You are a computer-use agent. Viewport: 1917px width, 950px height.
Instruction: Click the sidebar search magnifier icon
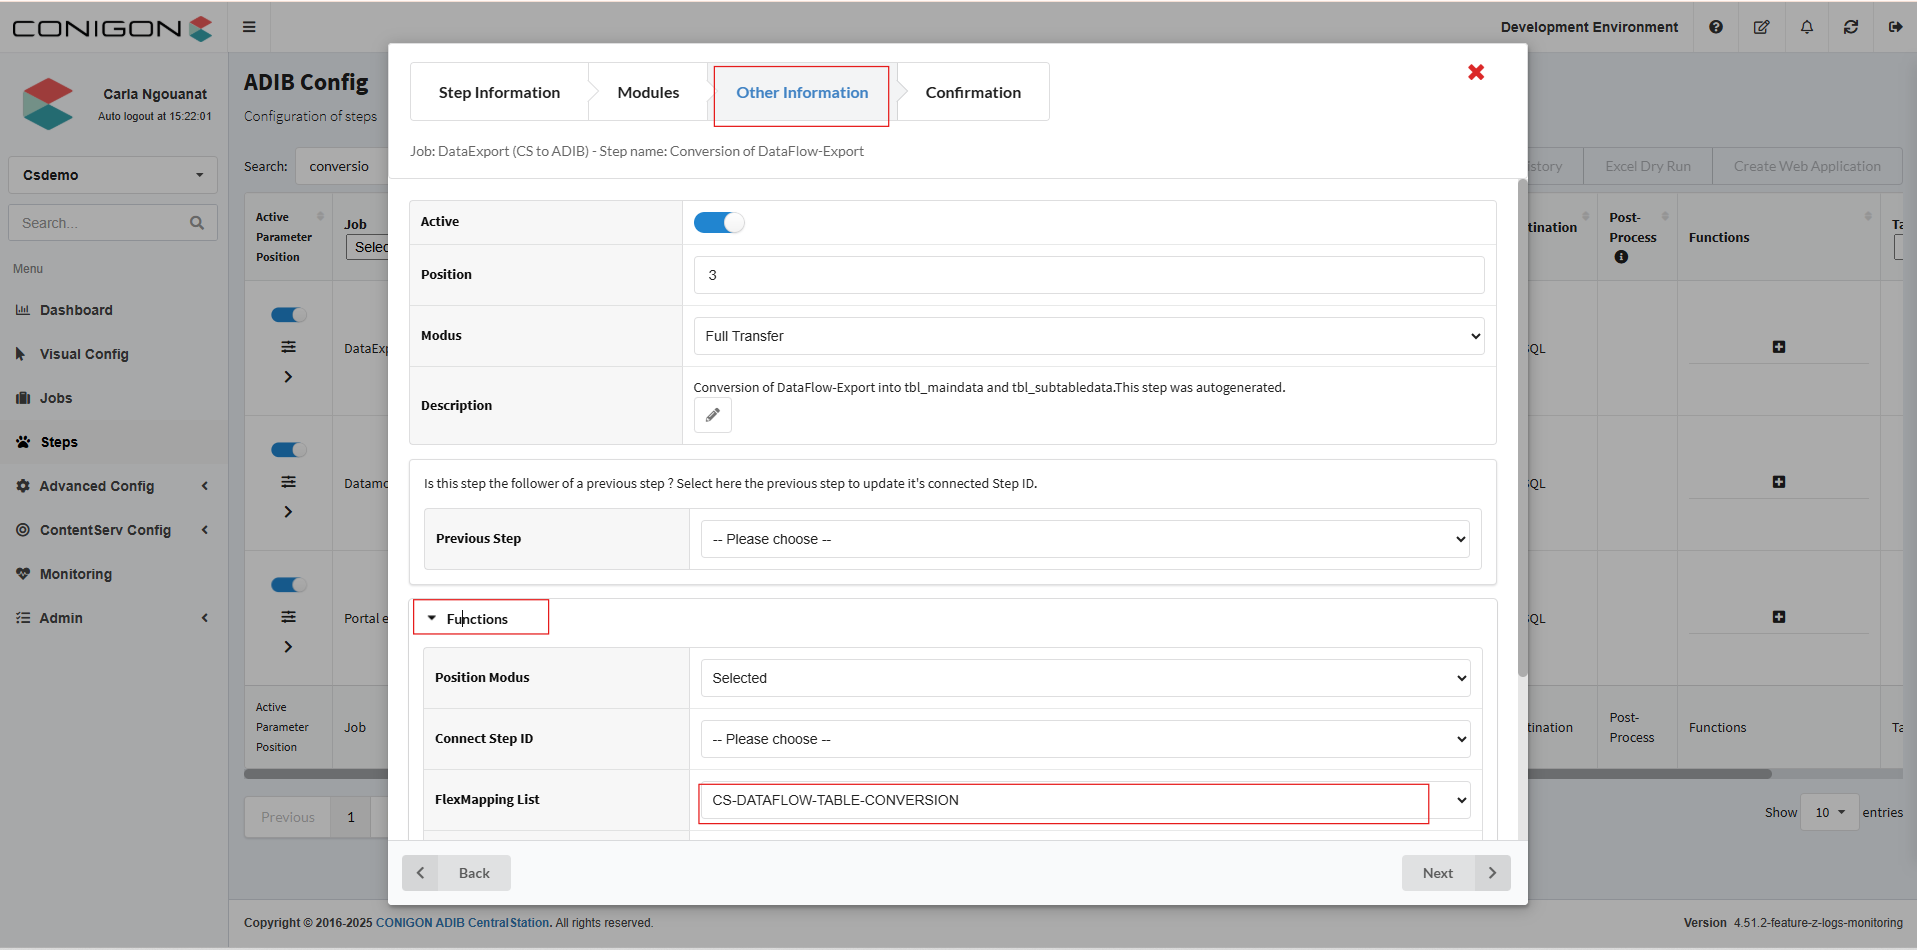click(x=197, y=223)
